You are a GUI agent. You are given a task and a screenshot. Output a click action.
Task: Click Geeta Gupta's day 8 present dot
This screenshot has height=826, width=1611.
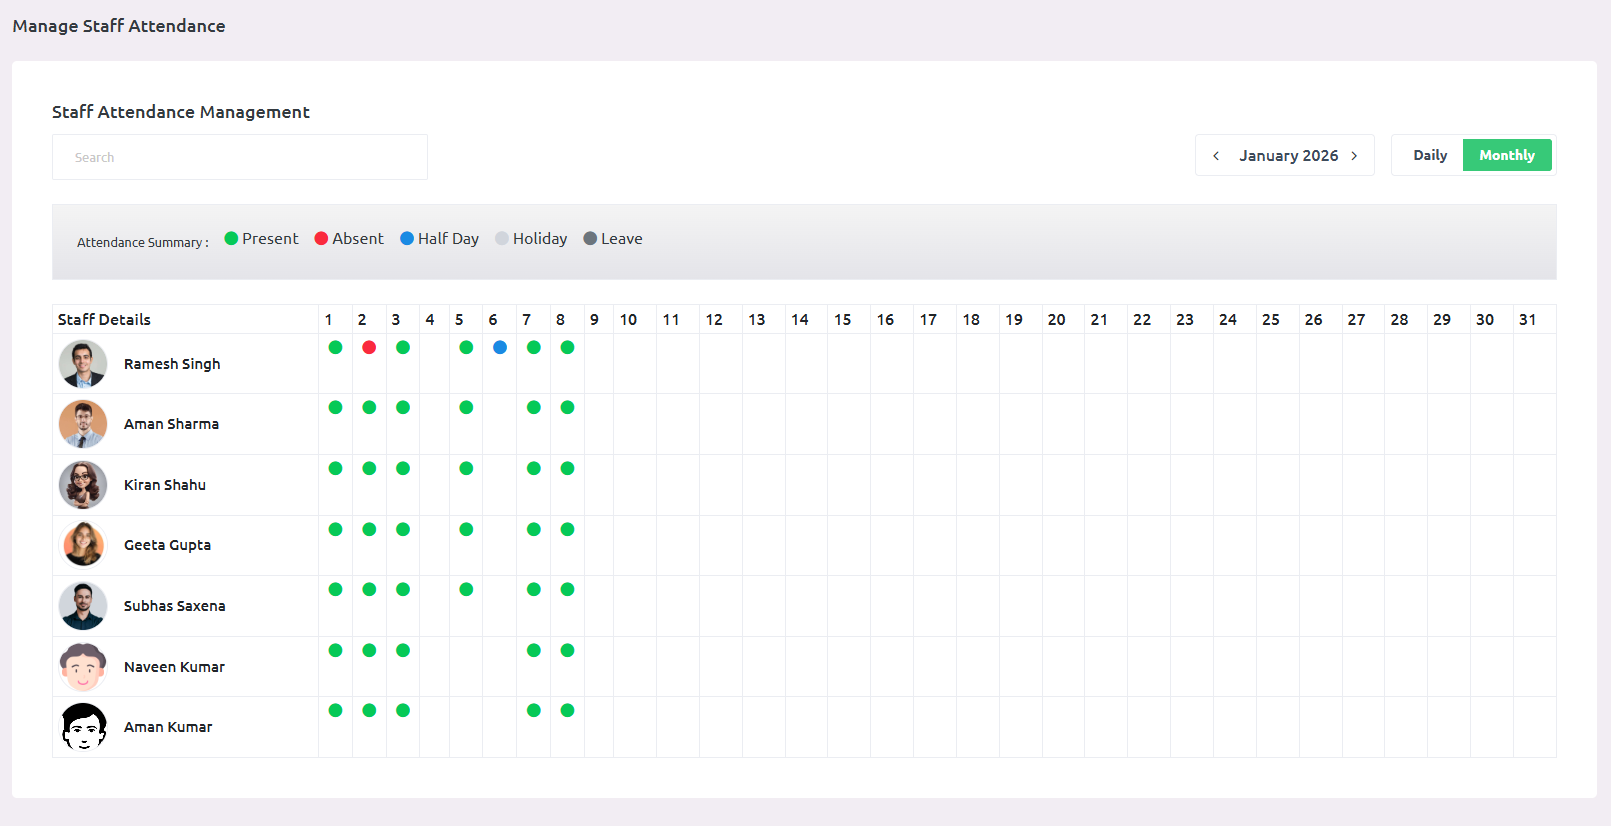[x=567, y=529]
